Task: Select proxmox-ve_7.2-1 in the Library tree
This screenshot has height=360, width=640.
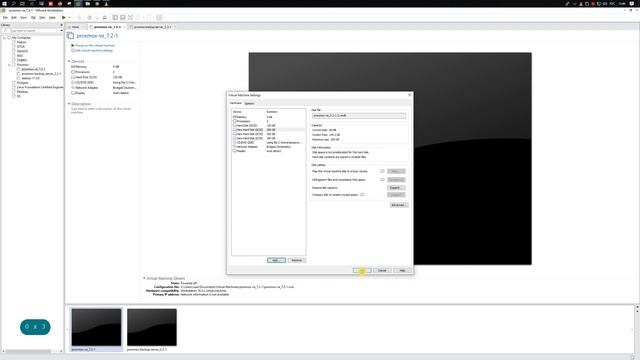Action: click(x=33, y=69)
